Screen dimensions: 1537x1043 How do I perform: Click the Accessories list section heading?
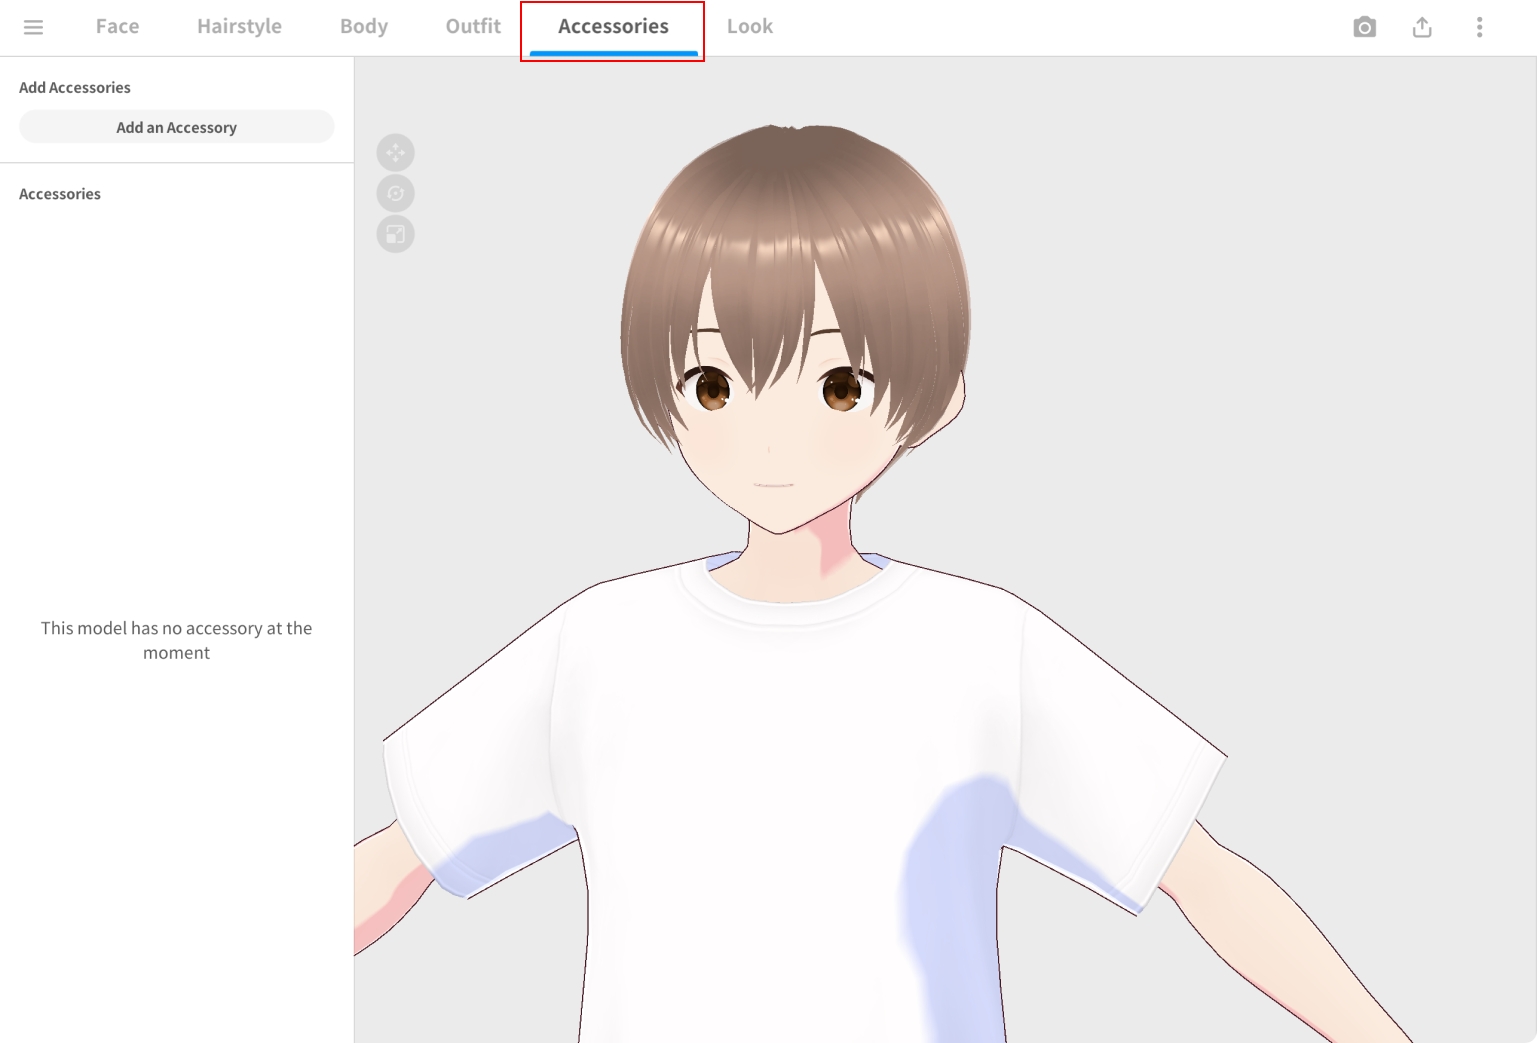(60, 194)
